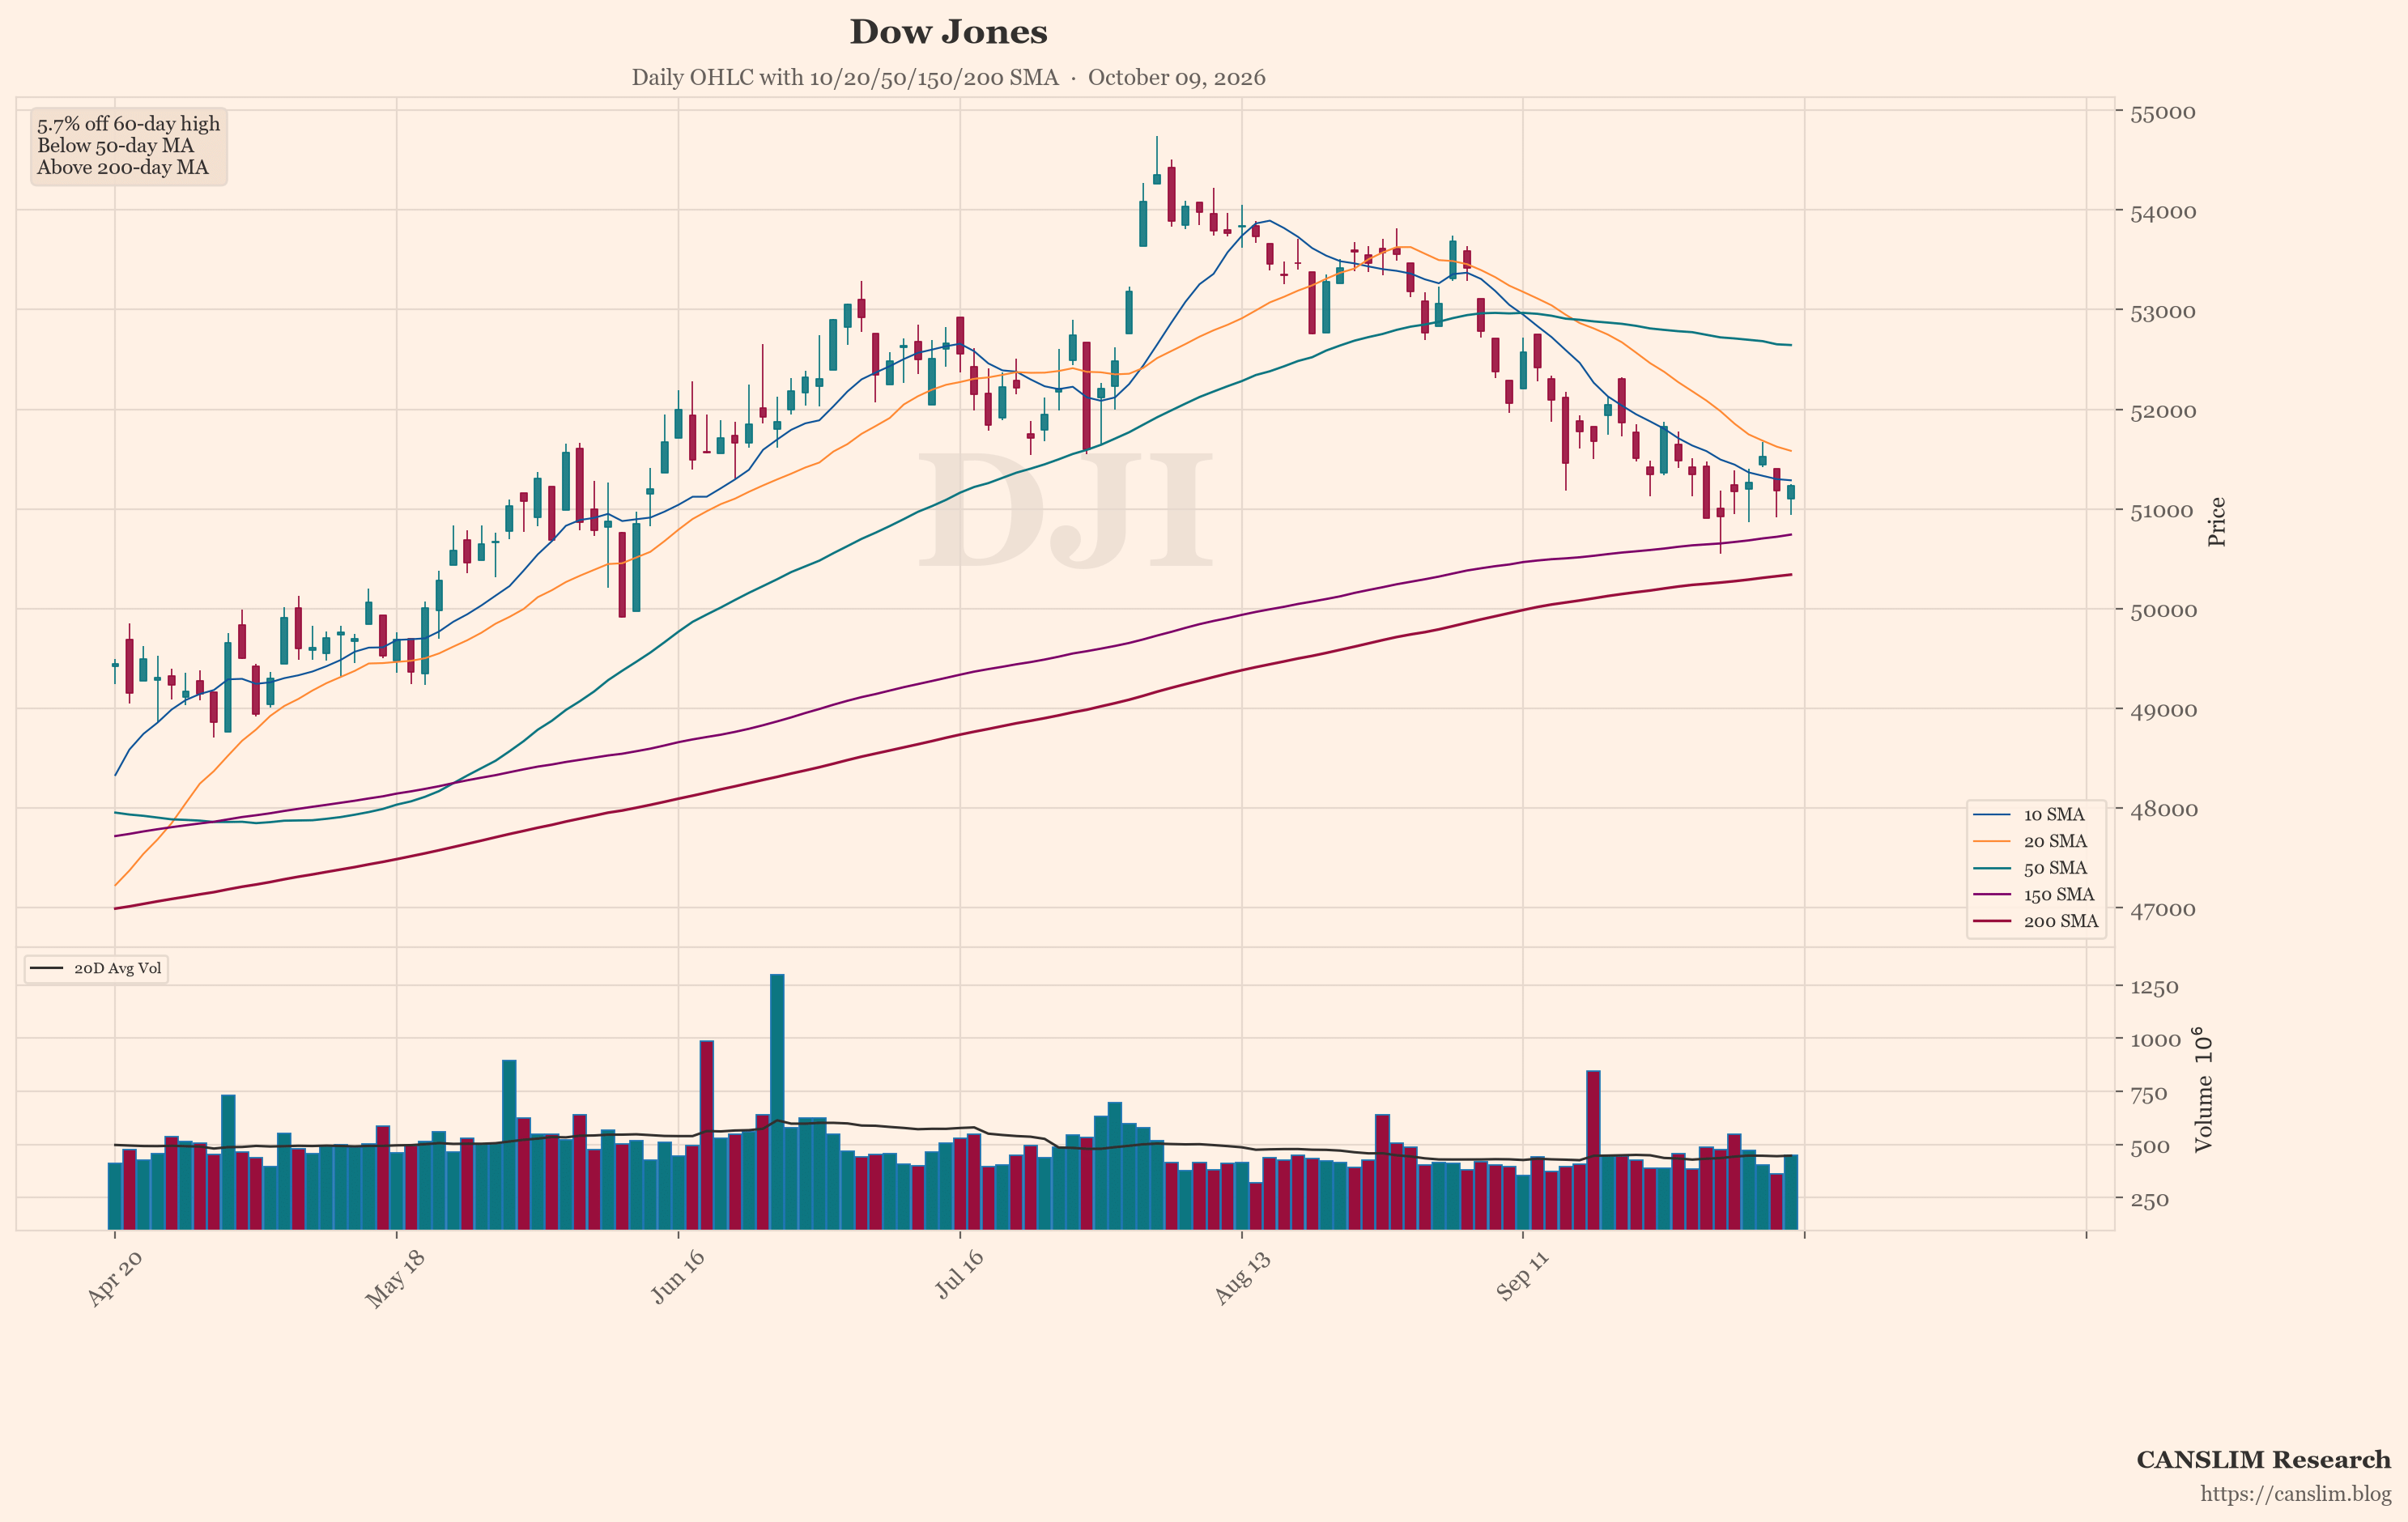Click the 60-day high annotation box
This screenshot has height=1522, width=2408.
click(x=128, y=146)
